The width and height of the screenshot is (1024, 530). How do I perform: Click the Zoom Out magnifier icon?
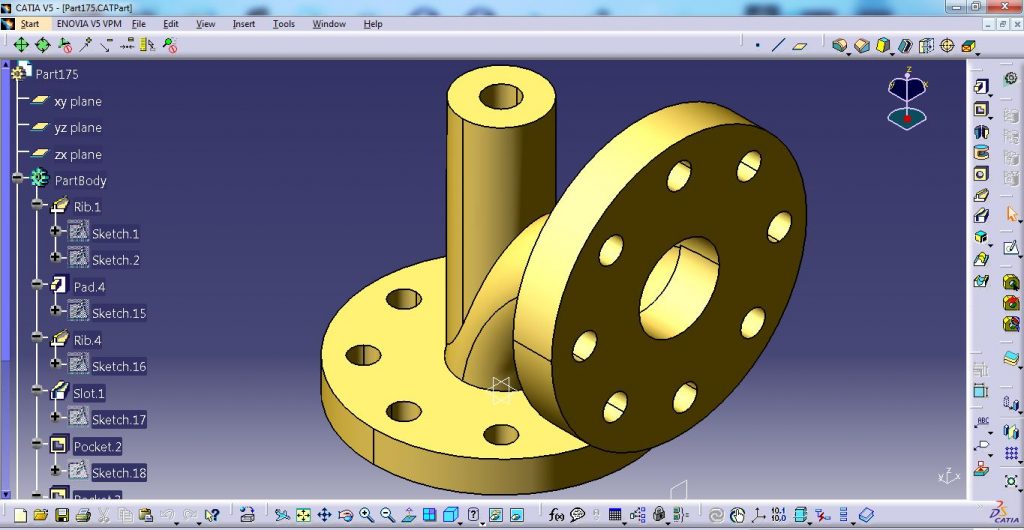(387, 515)
